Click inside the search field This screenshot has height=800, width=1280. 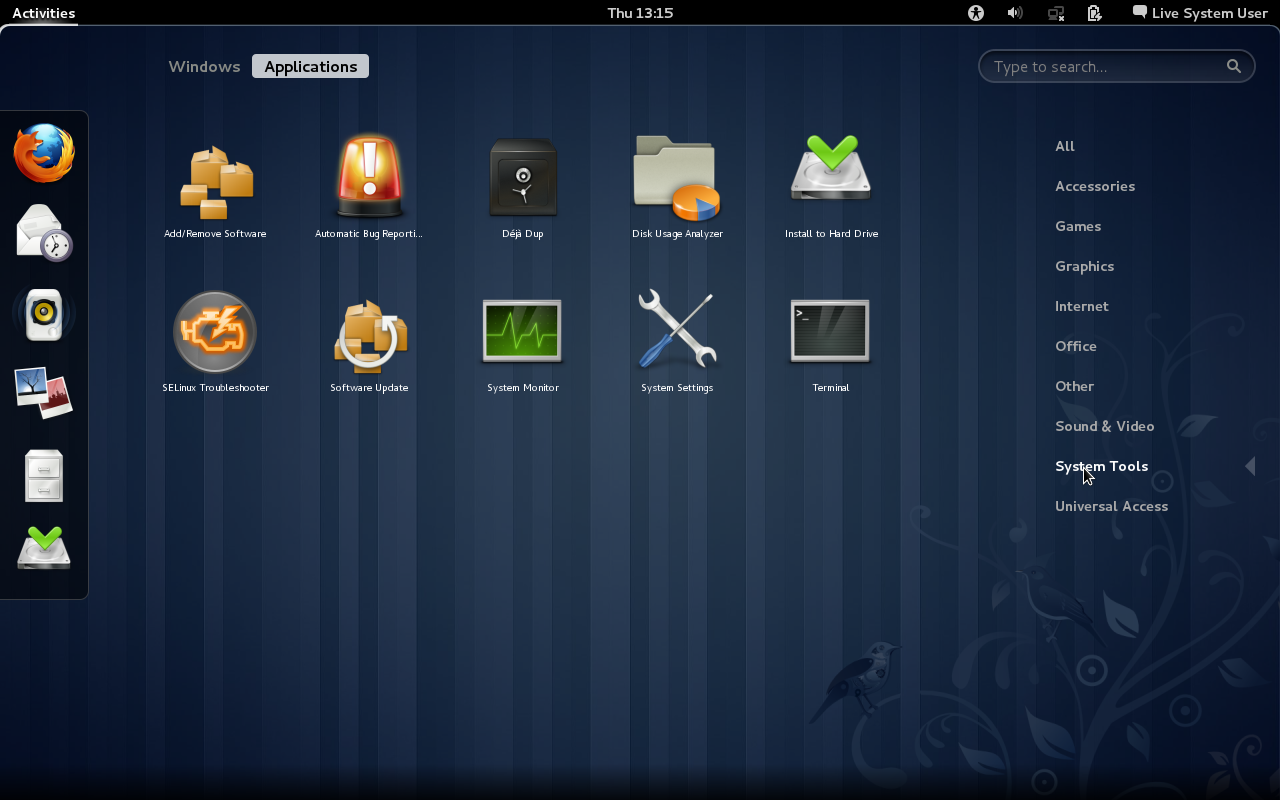pyautogui.click(x=1110, y=66)
